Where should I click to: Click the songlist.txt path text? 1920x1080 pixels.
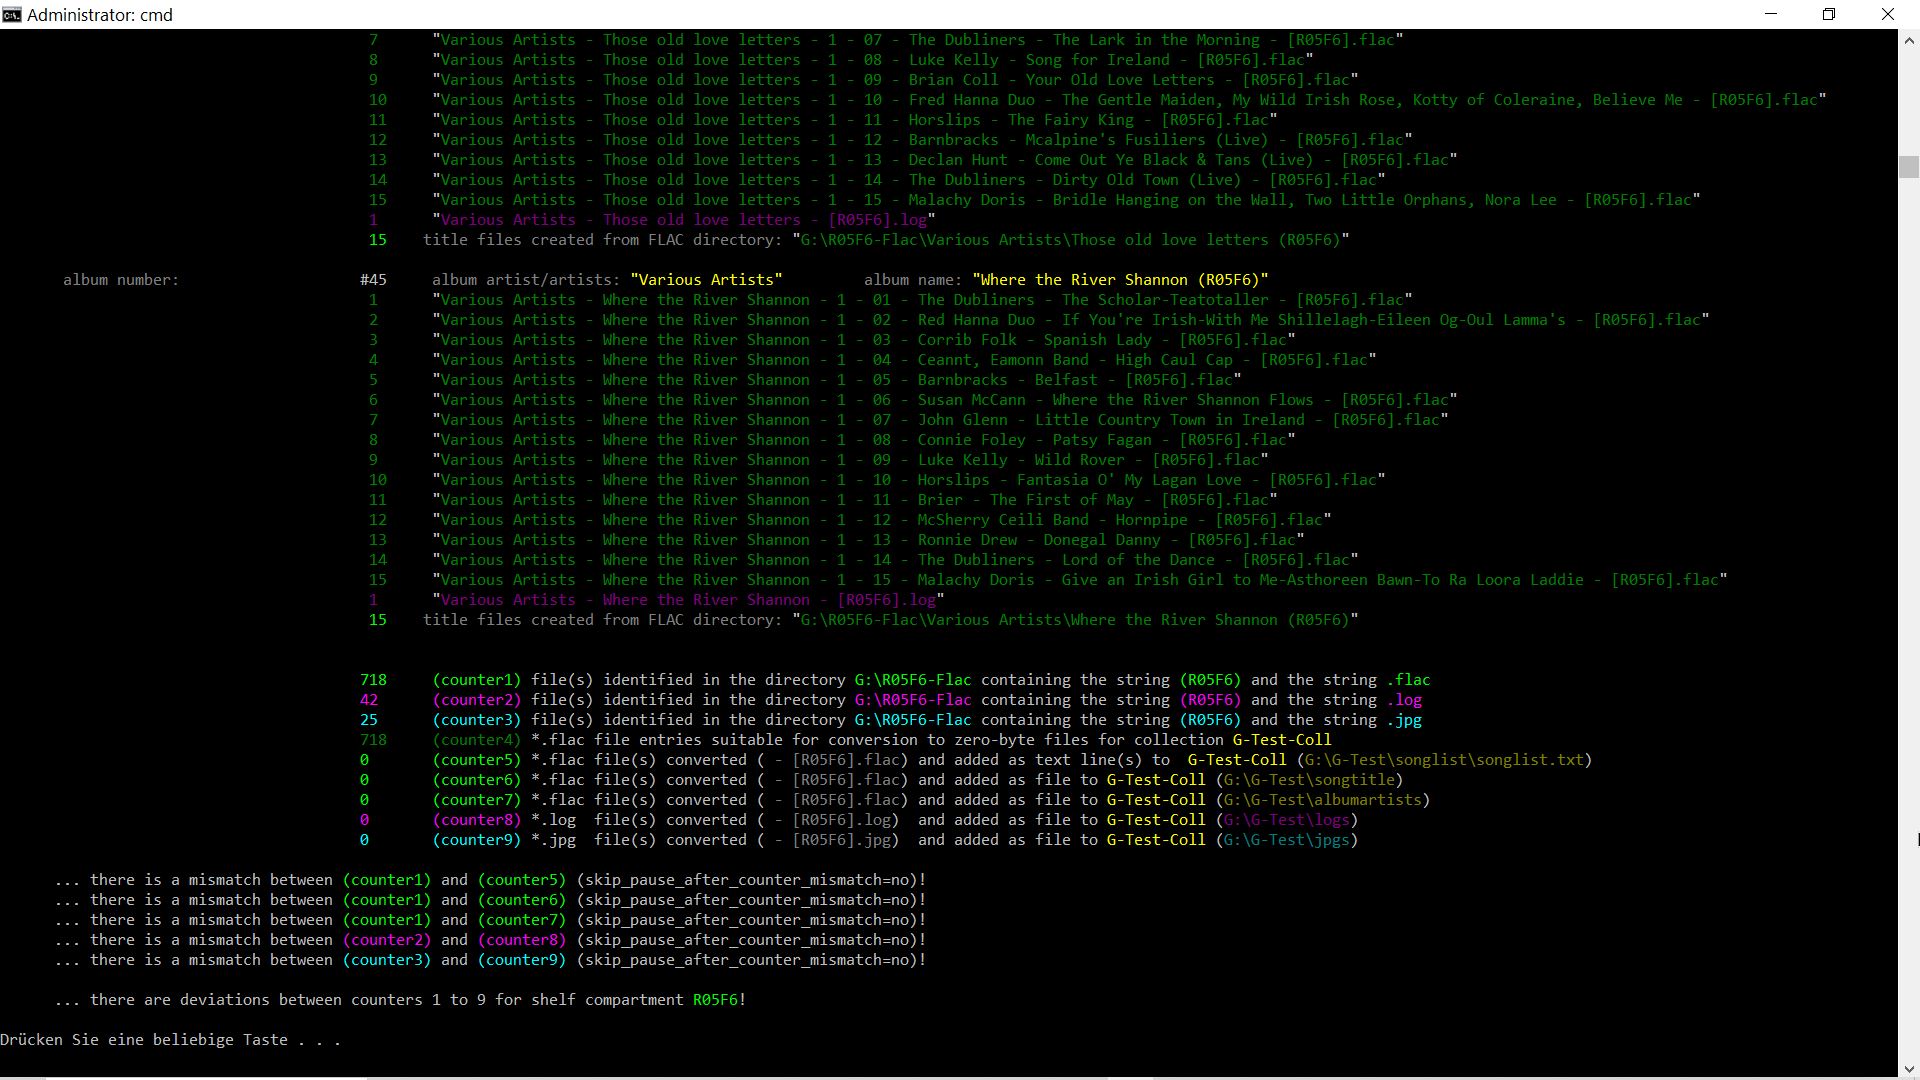[x=1443, y=760]
